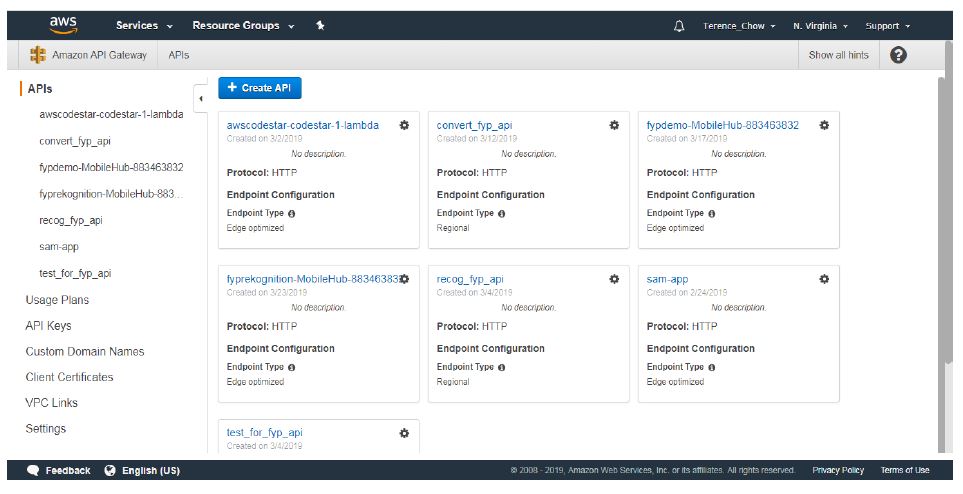The height and width of the screenshot is (494, 963).
Task: Open the Support dropdown menu
Action: tap(887, 26)
